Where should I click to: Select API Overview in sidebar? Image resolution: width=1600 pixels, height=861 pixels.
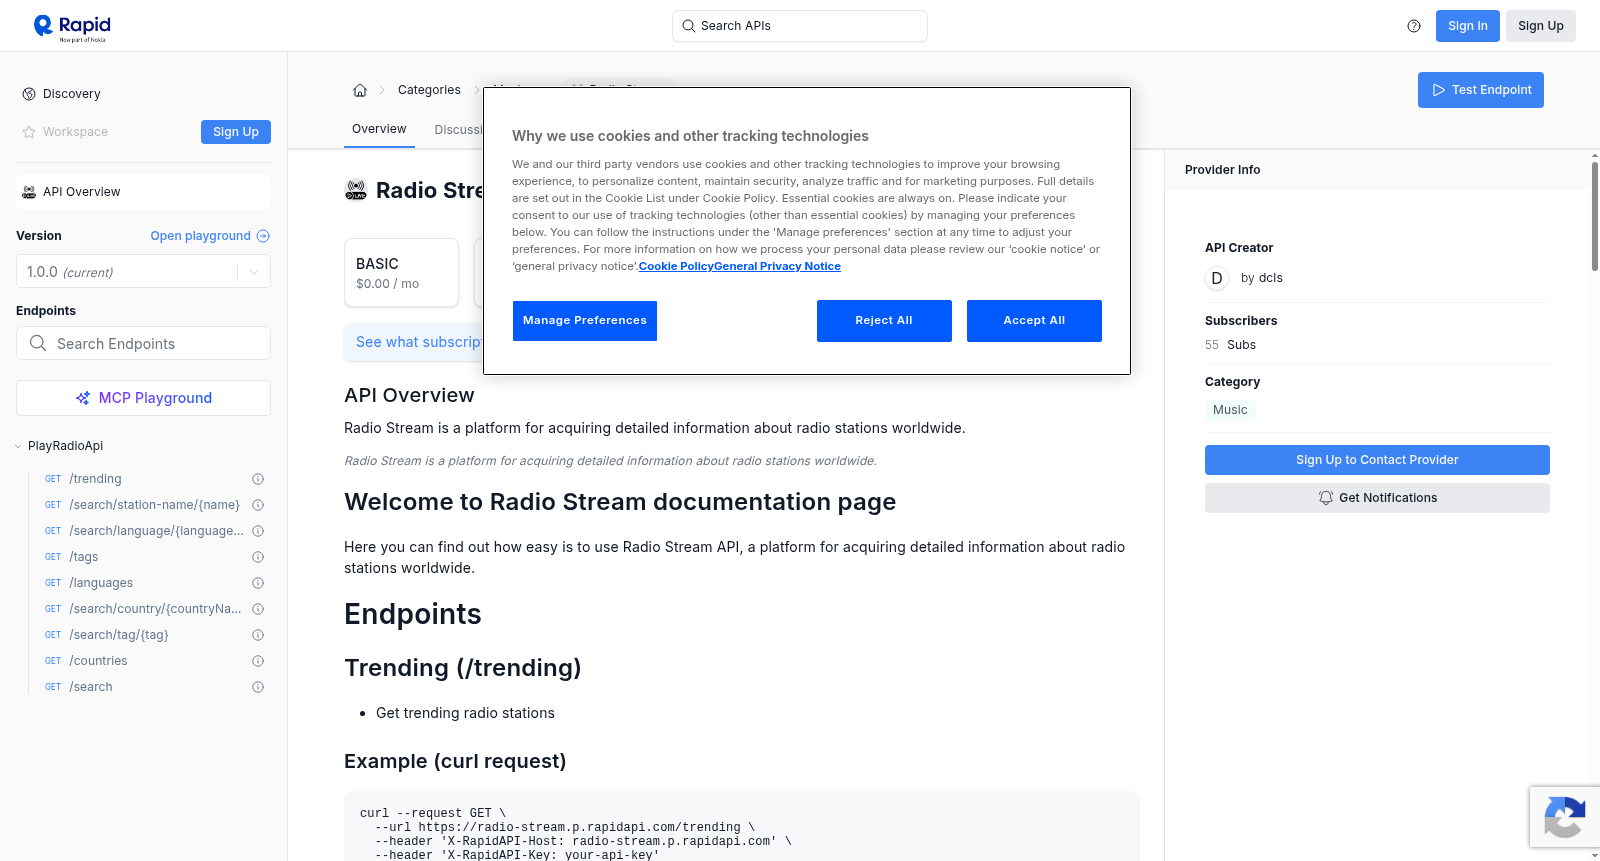(143, 192)
